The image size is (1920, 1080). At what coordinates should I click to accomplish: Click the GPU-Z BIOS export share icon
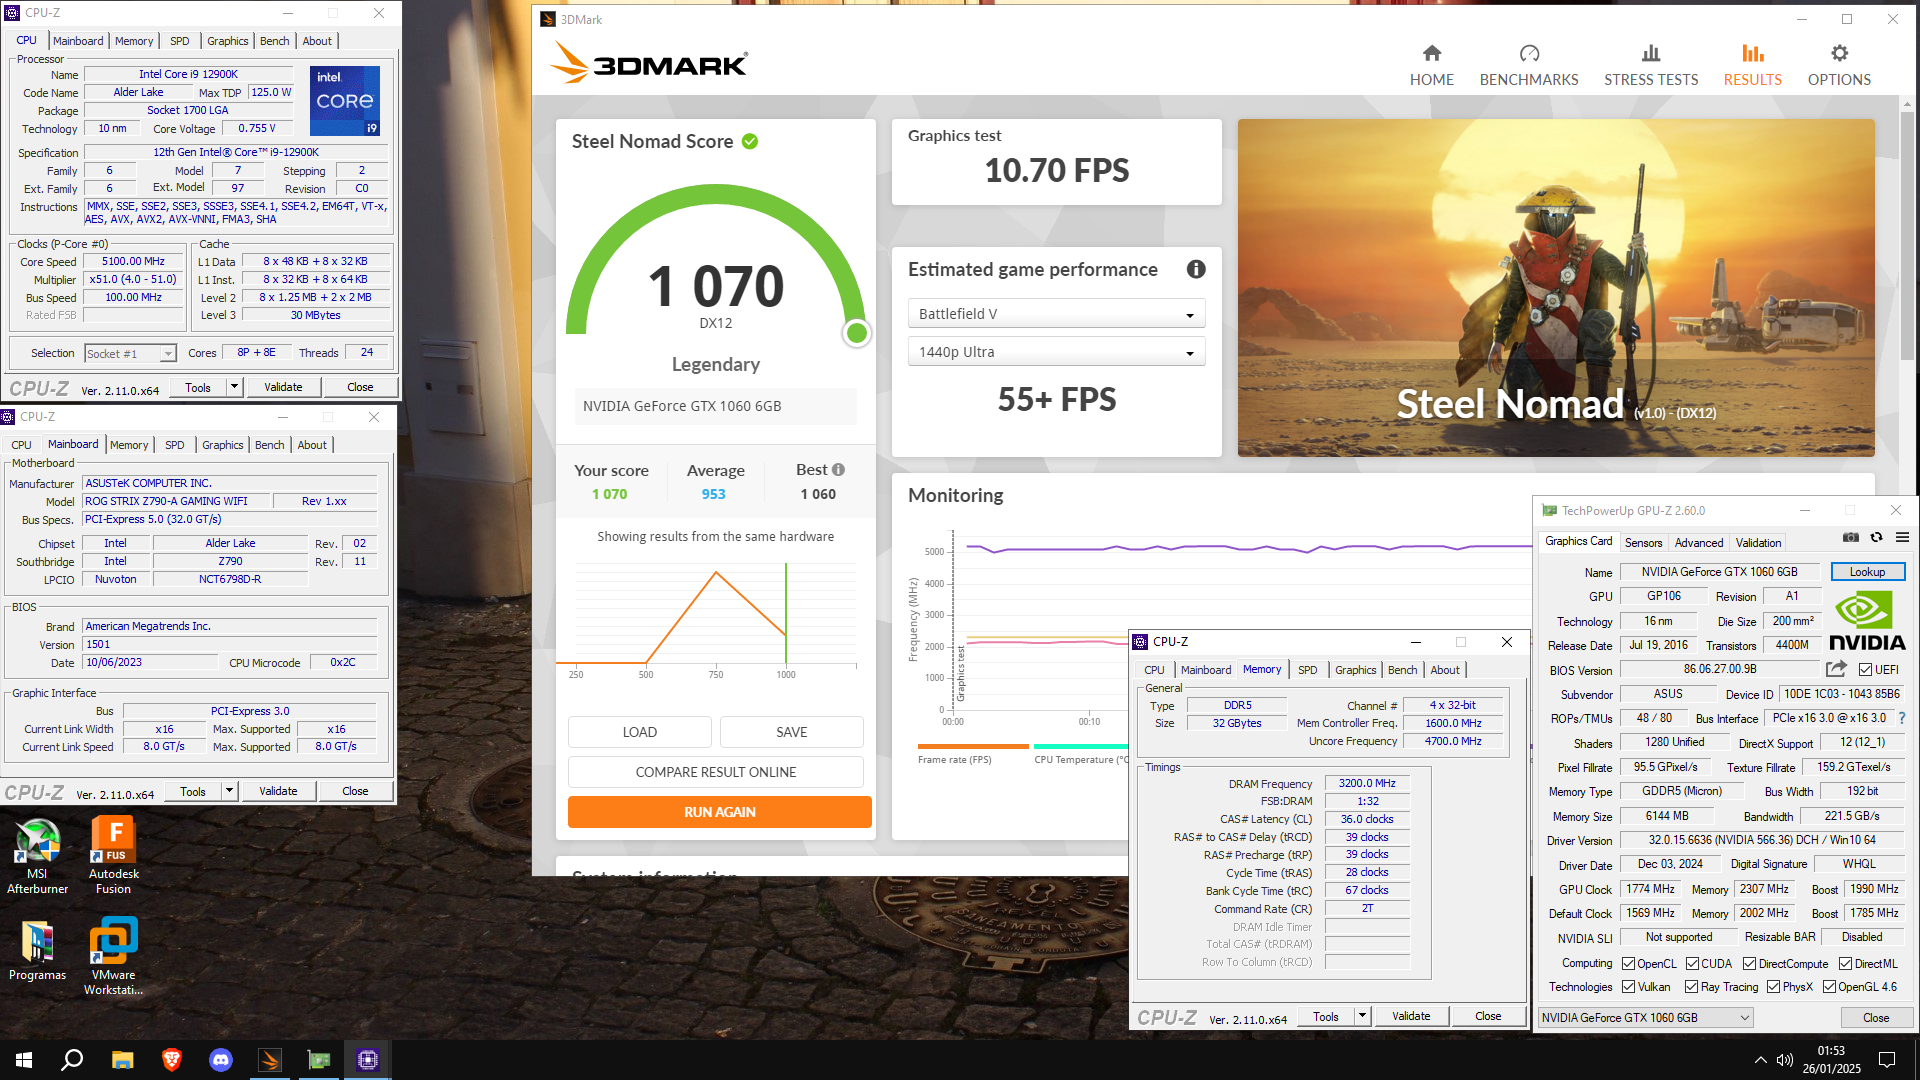coord(1836,669)
